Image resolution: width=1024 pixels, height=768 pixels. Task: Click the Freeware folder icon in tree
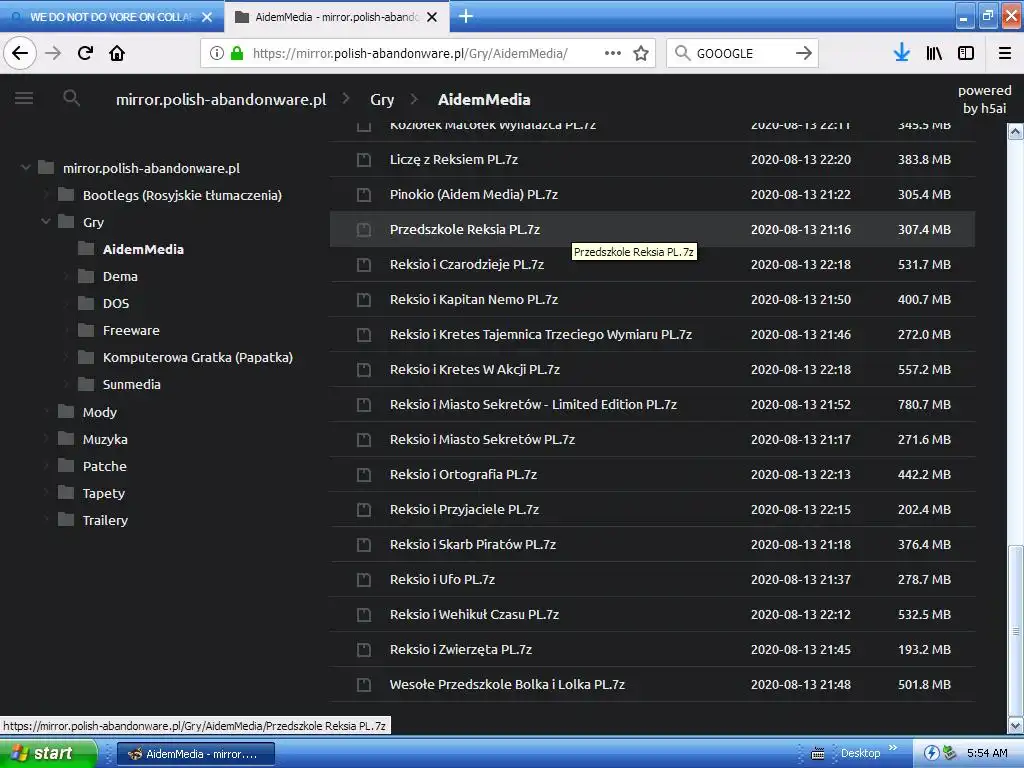tap(86, 330)
